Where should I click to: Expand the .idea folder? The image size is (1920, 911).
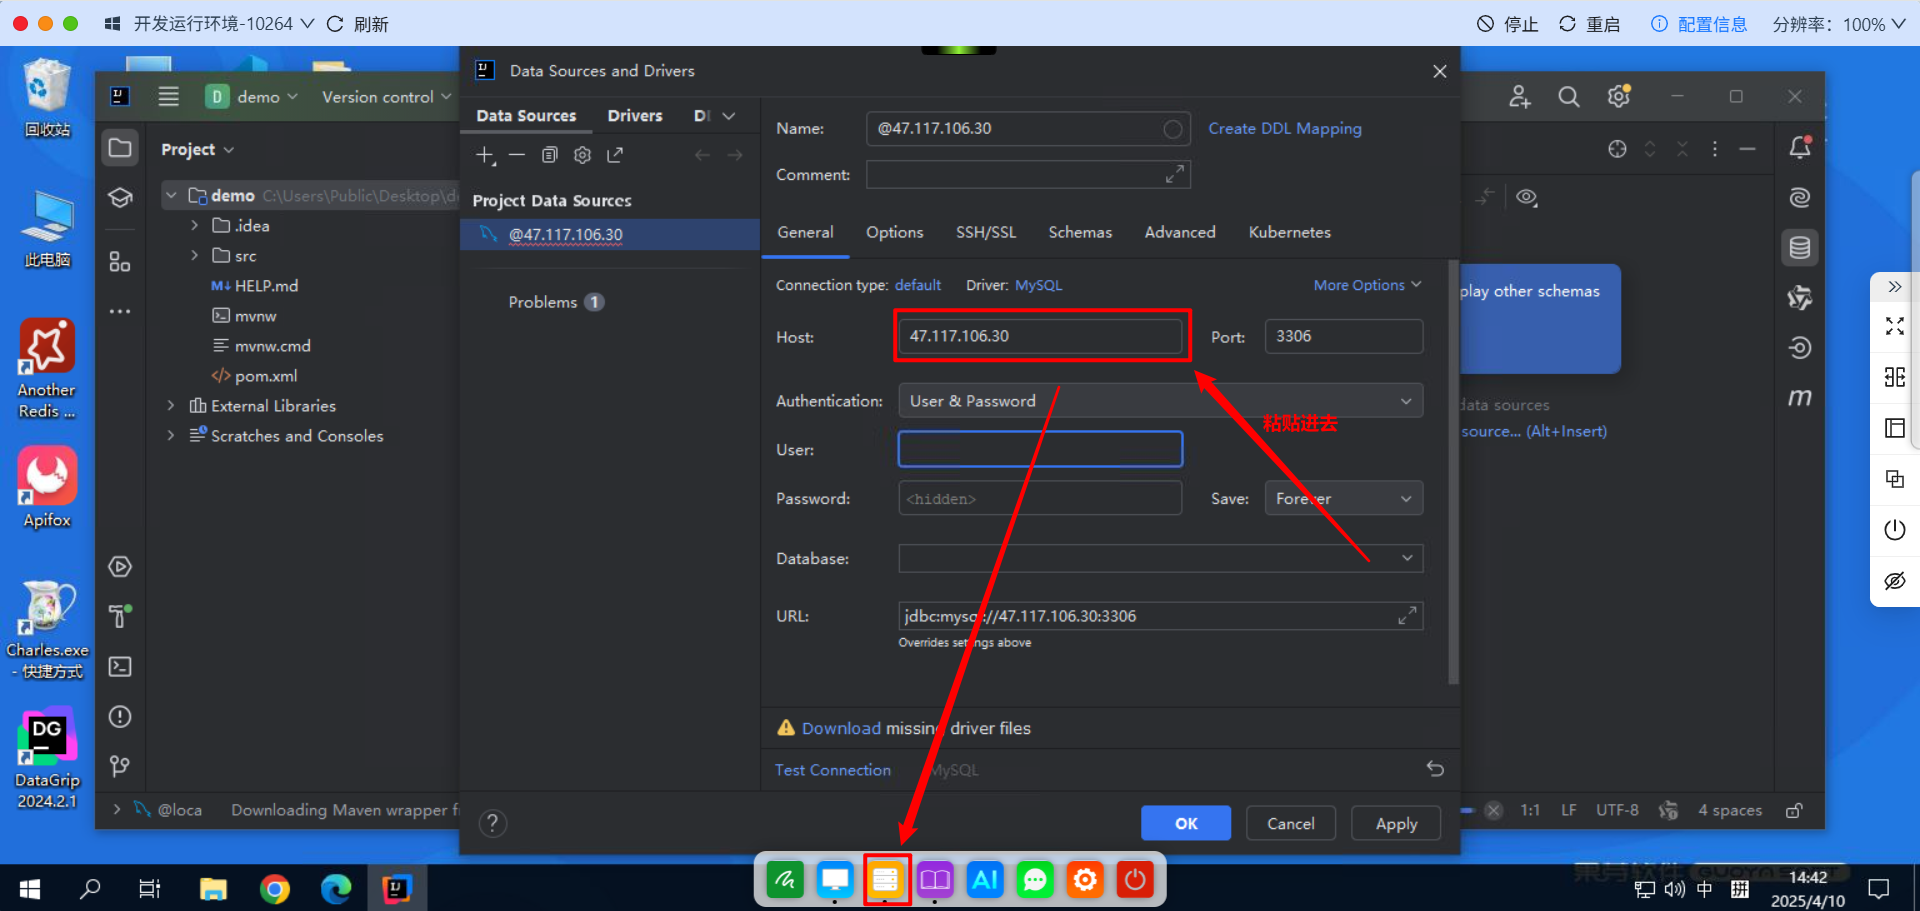point(195,226)
